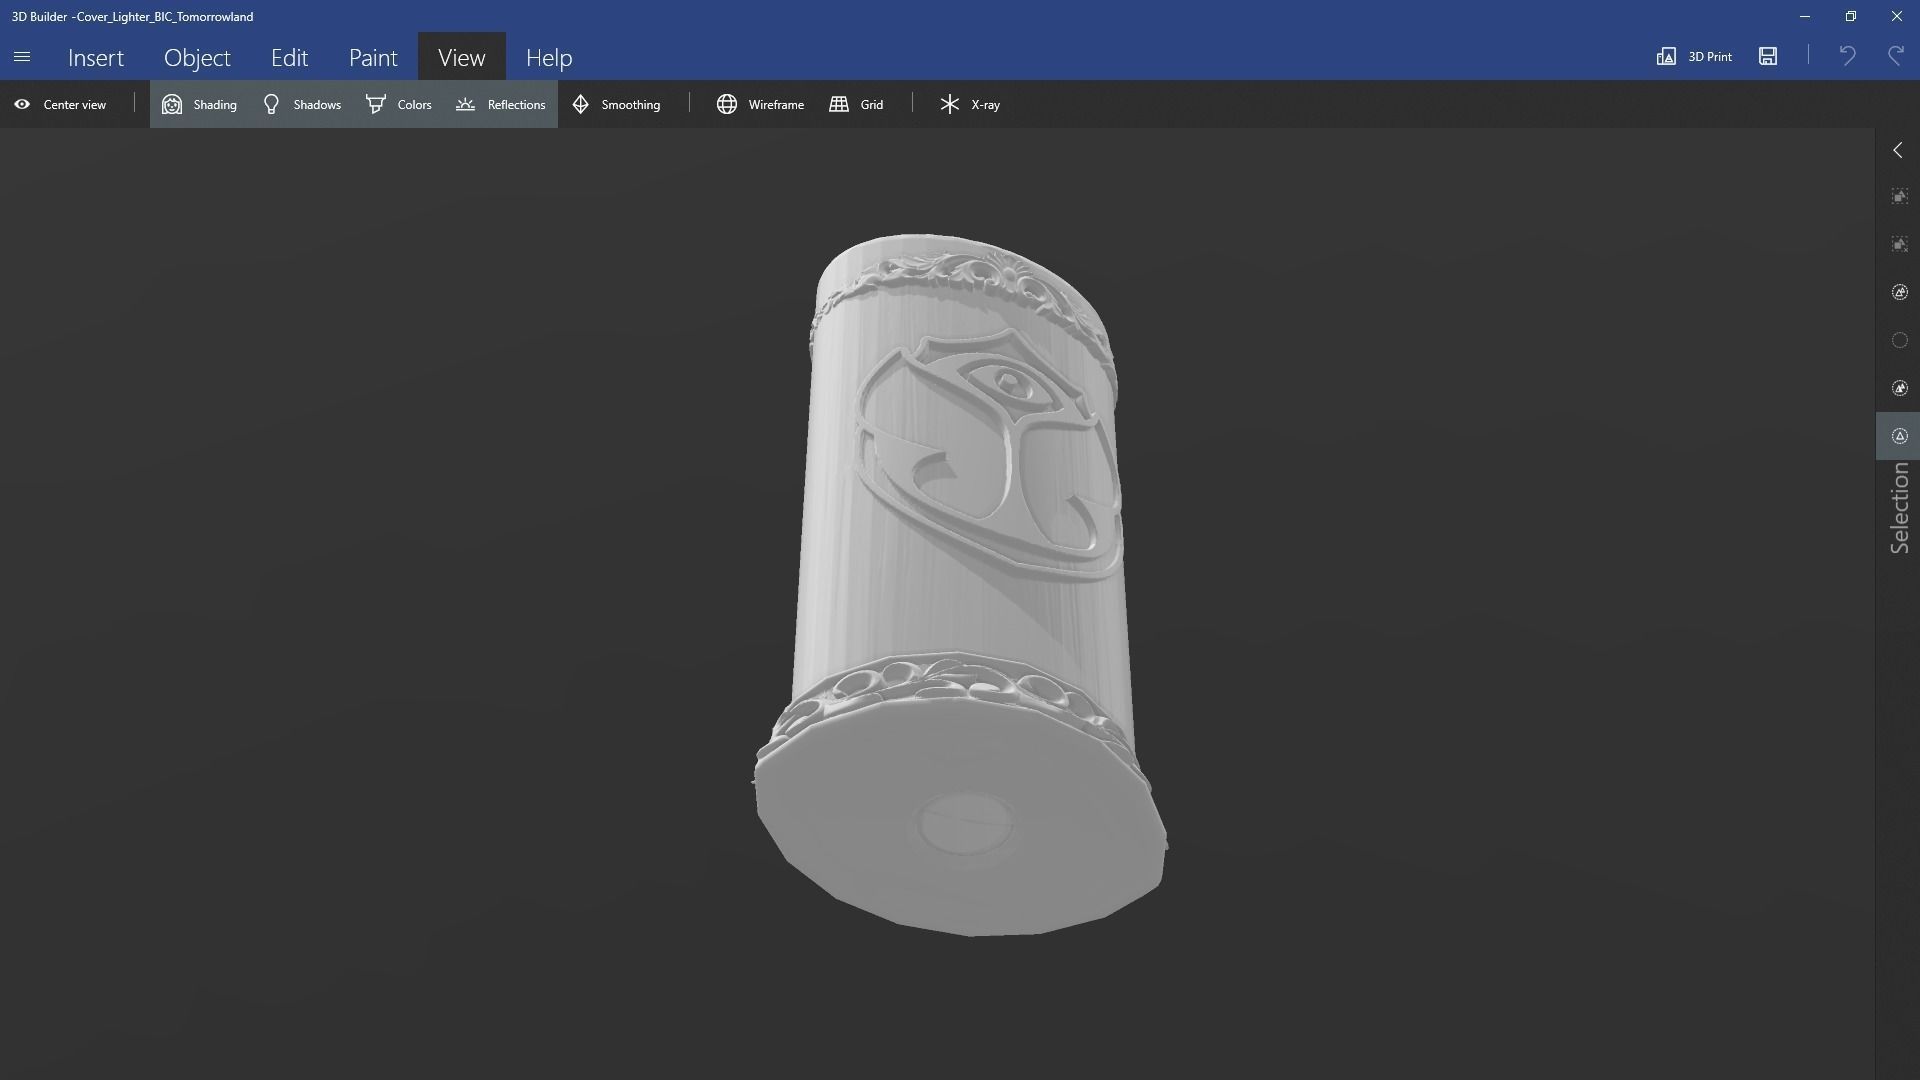Toggle Colors display option

click(399, 104)
